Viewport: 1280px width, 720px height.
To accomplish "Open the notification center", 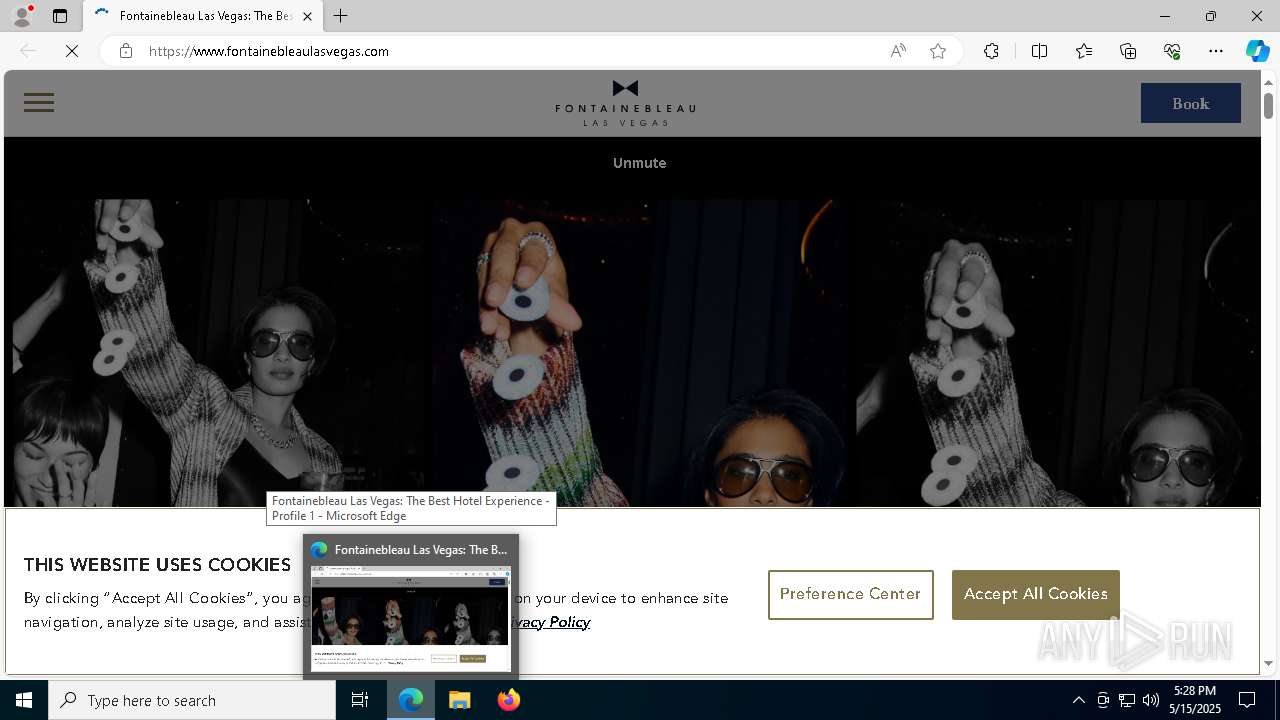I will pyautogui.click(x=1247, y=700).
